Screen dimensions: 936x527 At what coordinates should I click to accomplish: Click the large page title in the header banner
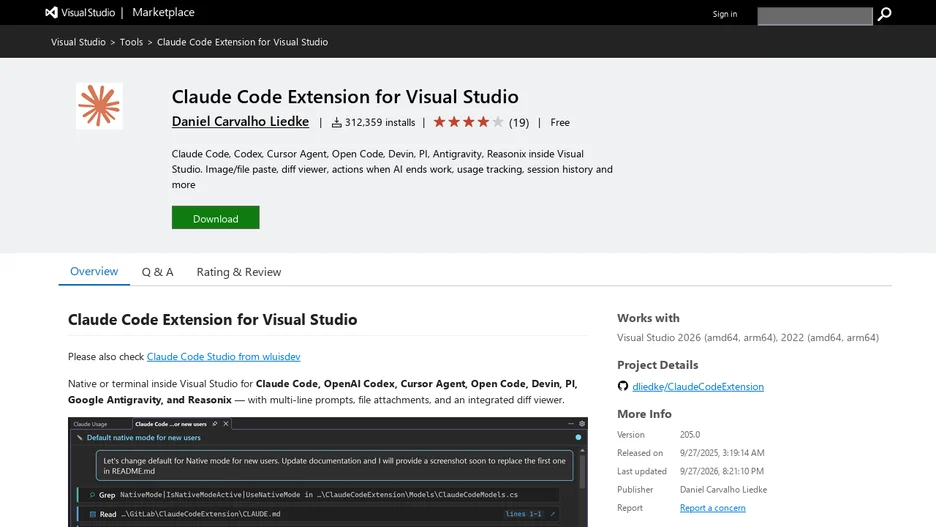tap(345, 96)
